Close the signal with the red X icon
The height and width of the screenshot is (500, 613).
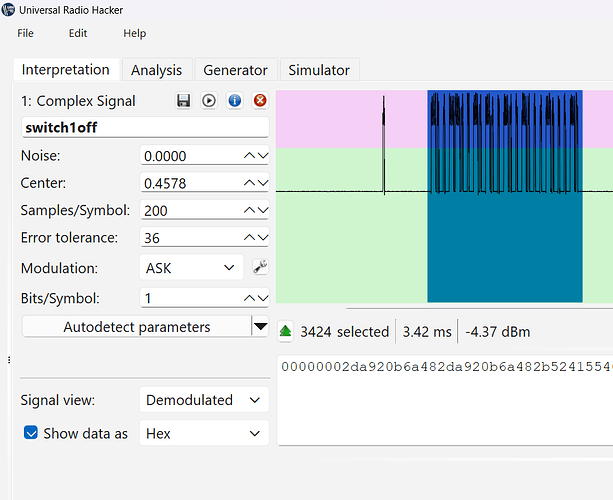(260, 100)
